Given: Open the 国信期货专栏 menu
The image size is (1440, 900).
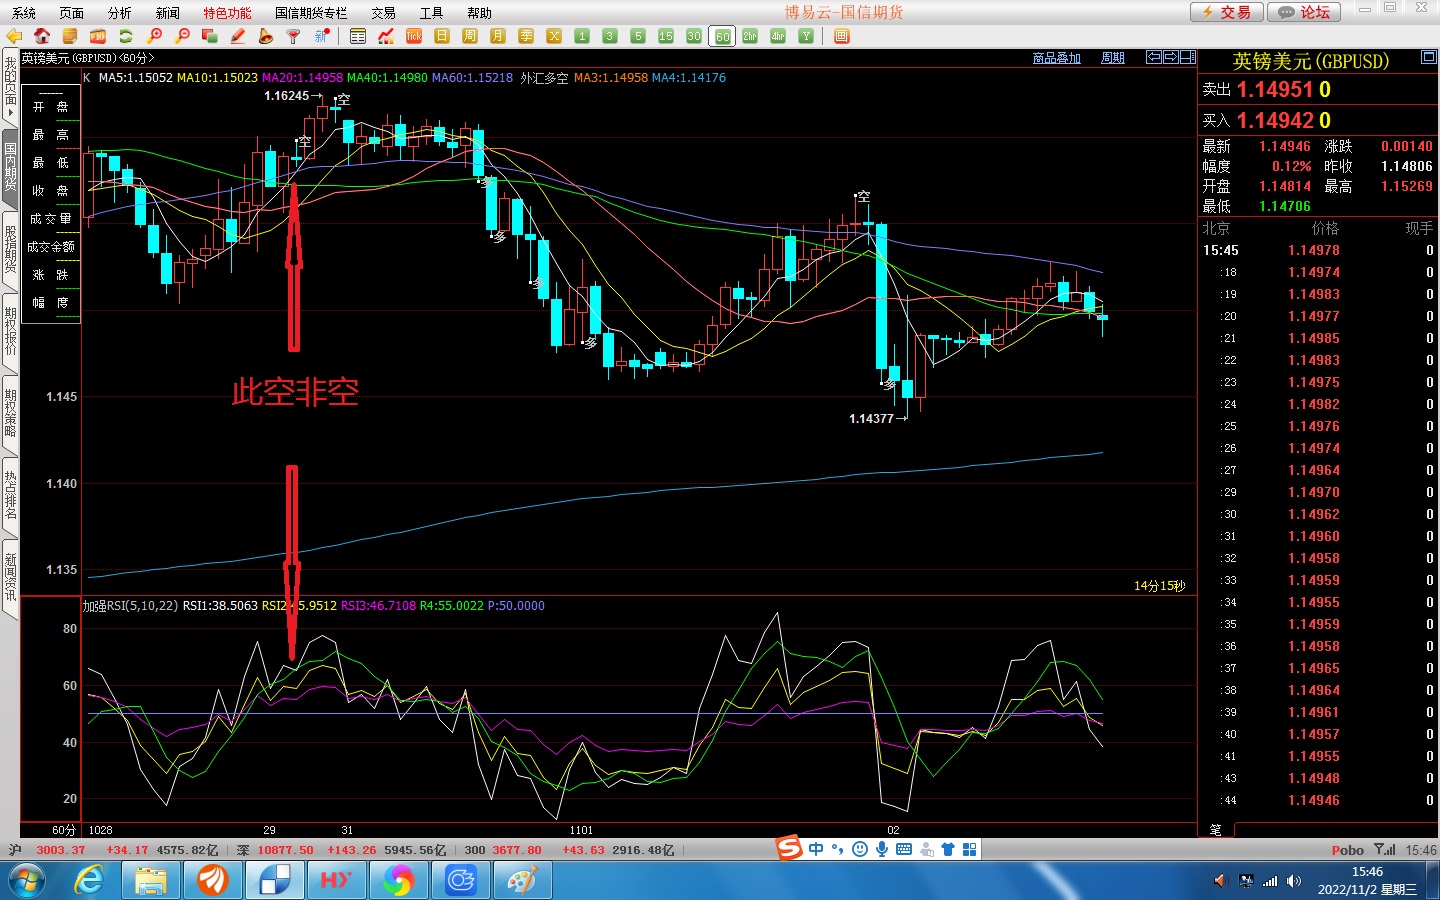Looking at the screenshot, I should [x=311, y=13].
